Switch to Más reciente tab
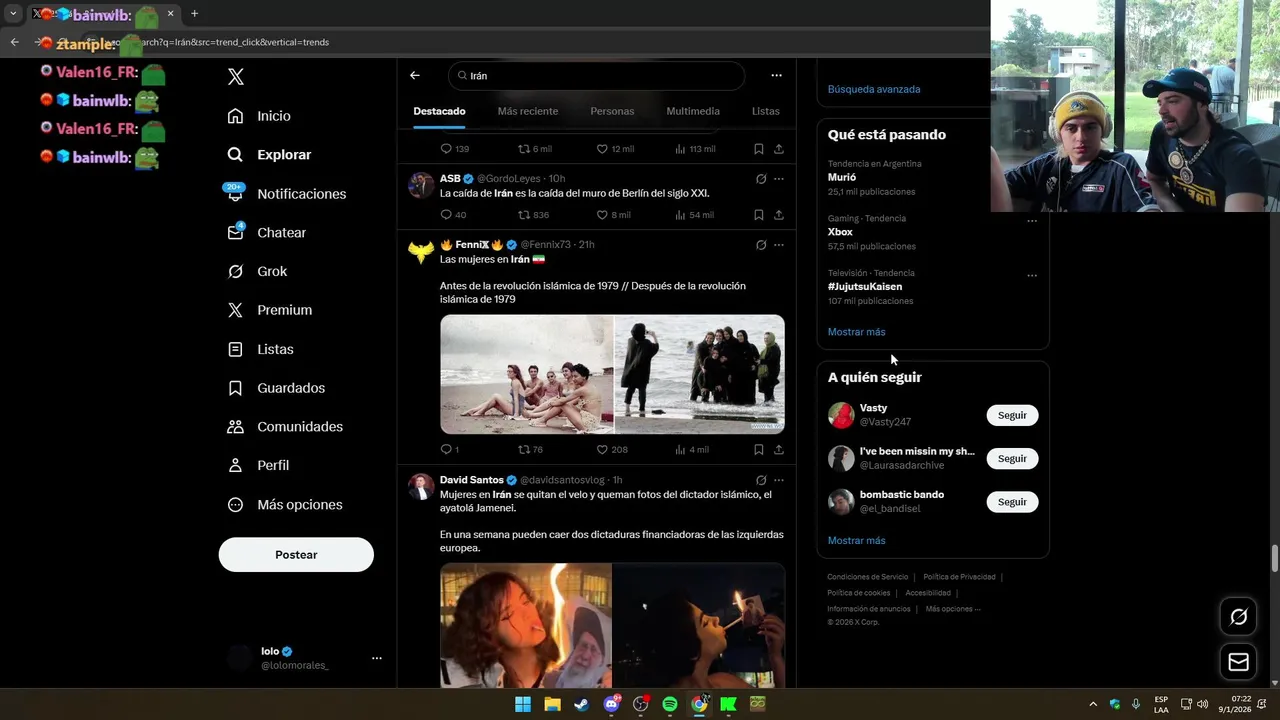This screenshot has width=1280, height=720. (x=528, y=111)
